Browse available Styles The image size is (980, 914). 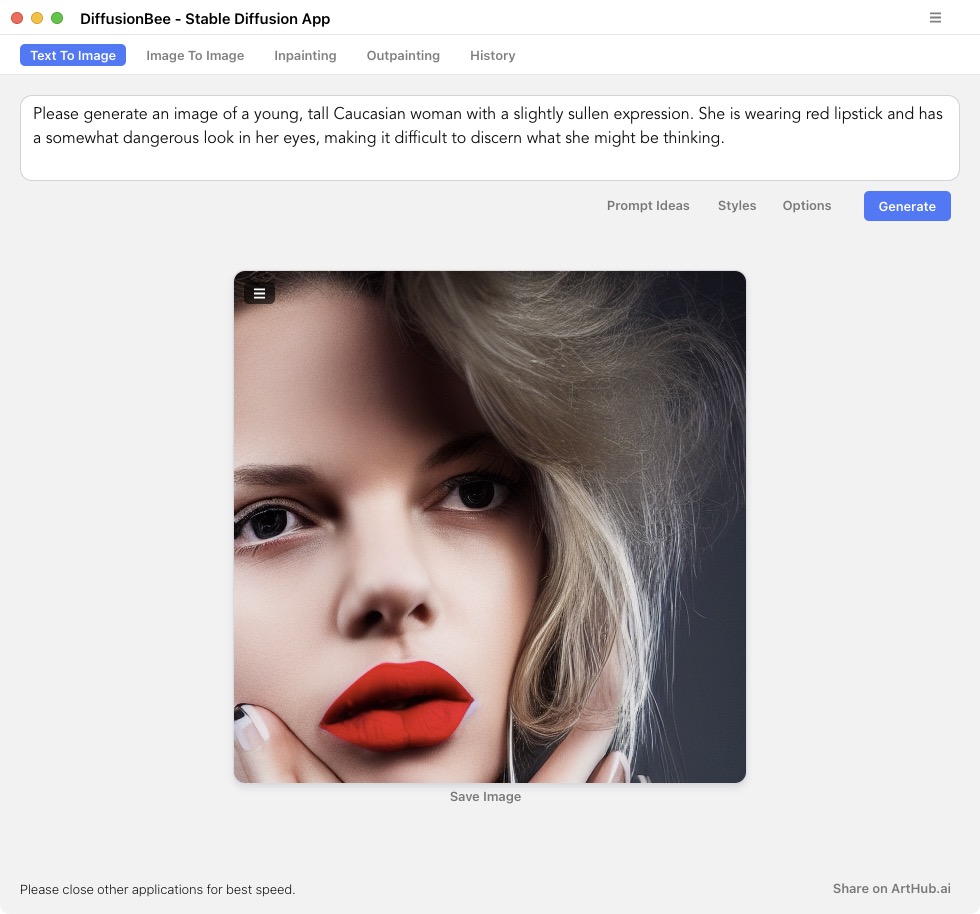pyautogui.click(x=737, y=206)
